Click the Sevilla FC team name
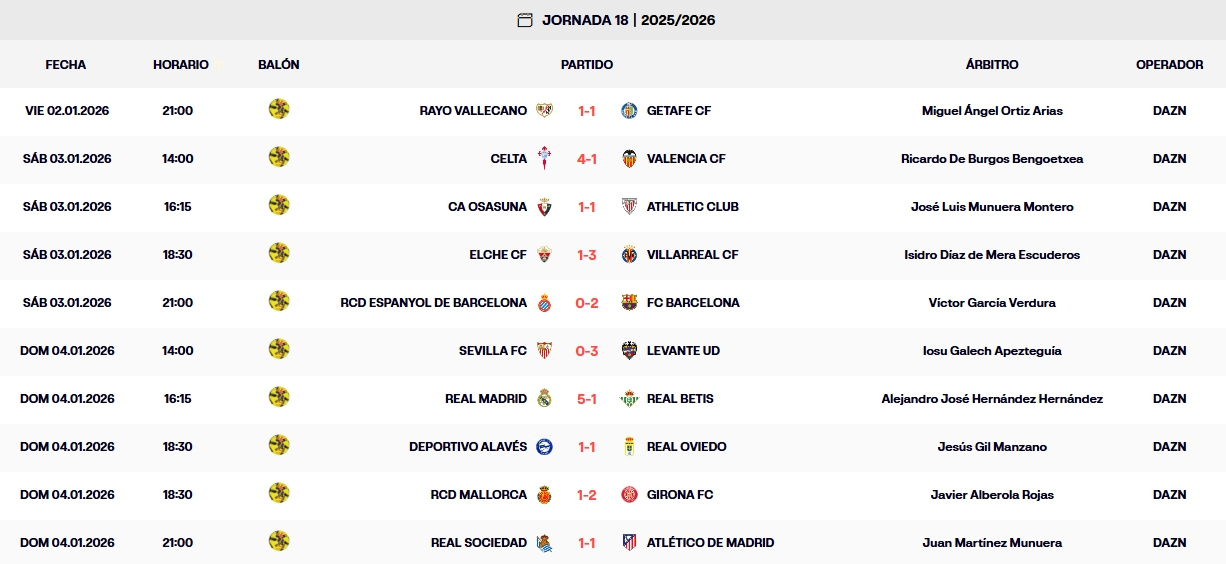 point(492,351)
